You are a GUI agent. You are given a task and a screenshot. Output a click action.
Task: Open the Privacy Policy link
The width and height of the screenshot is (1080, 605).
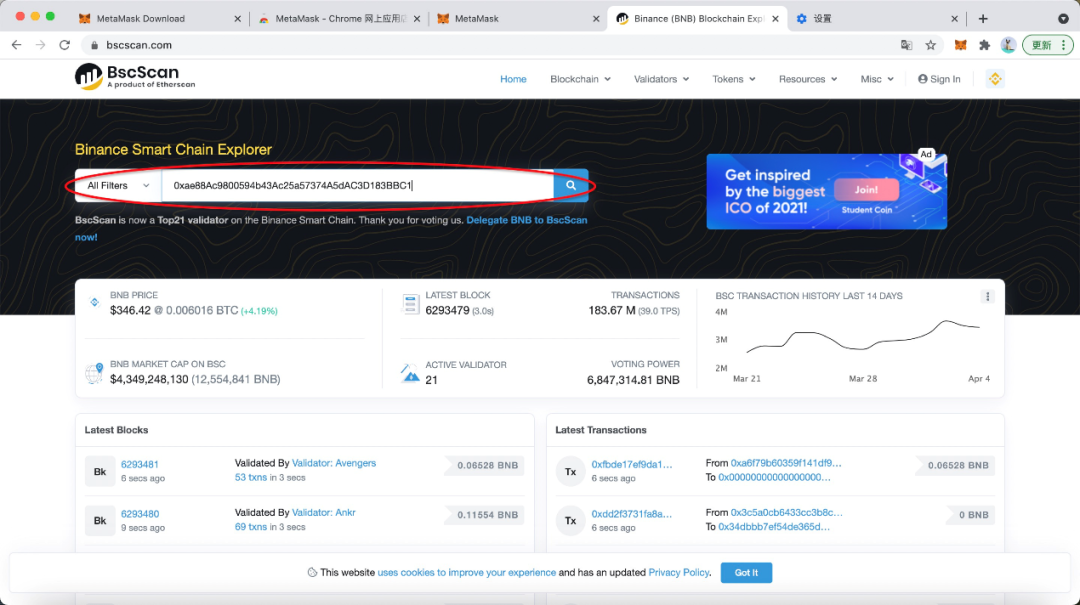(678, 573)
